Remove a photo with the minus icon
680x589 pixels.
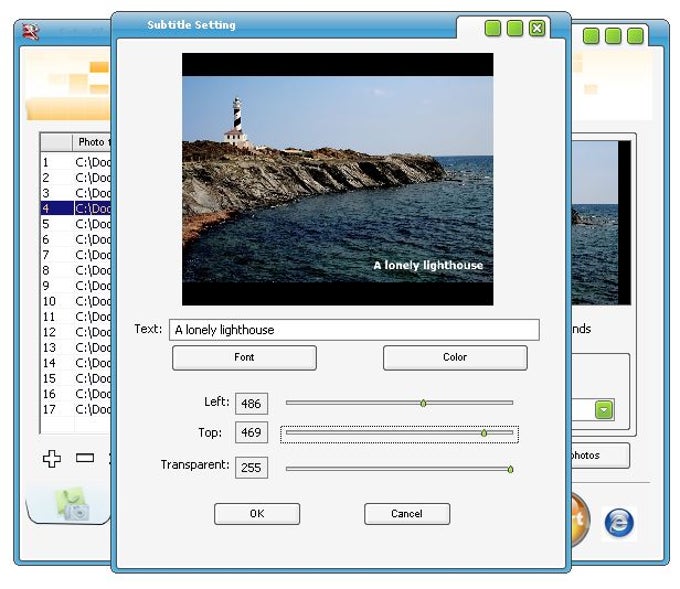click(85, 458)
